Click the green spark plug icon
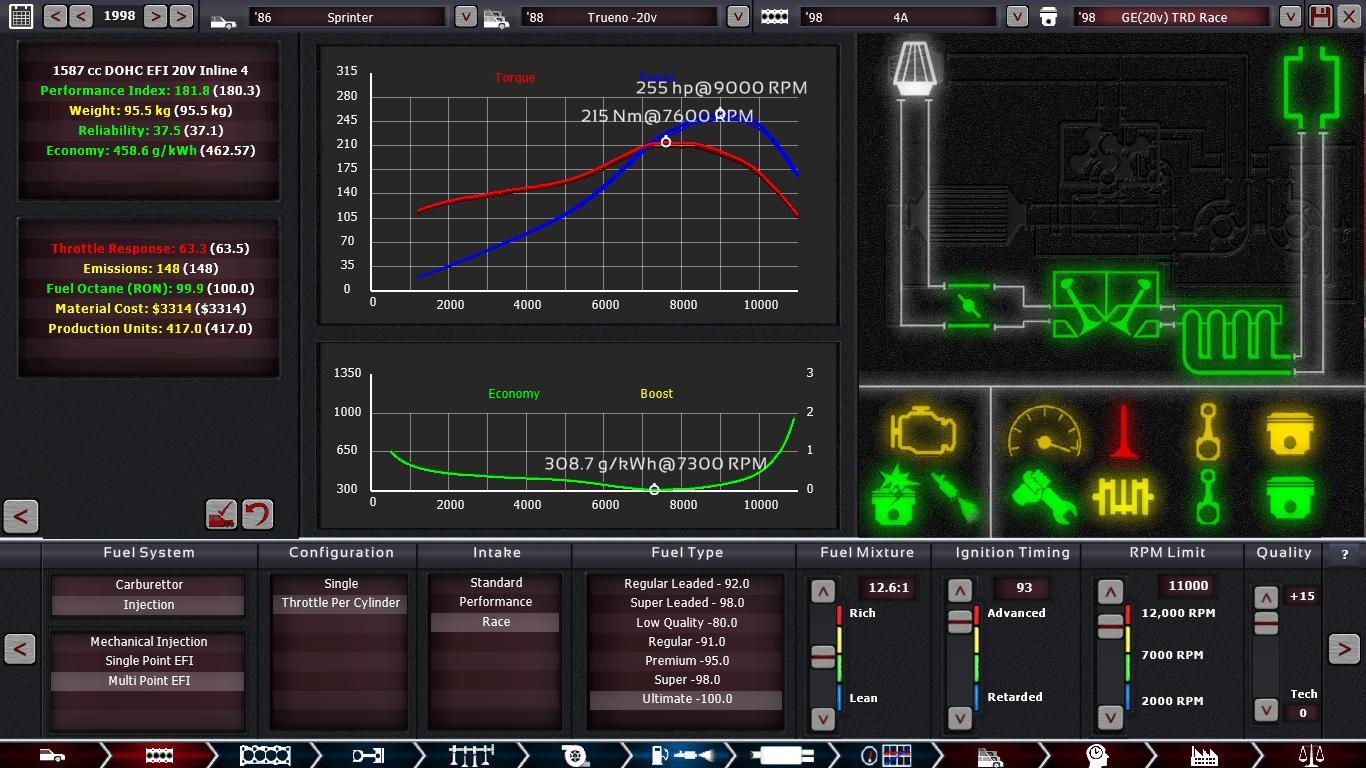This screenshot has height=768, width=1366. tap(956, 497)
